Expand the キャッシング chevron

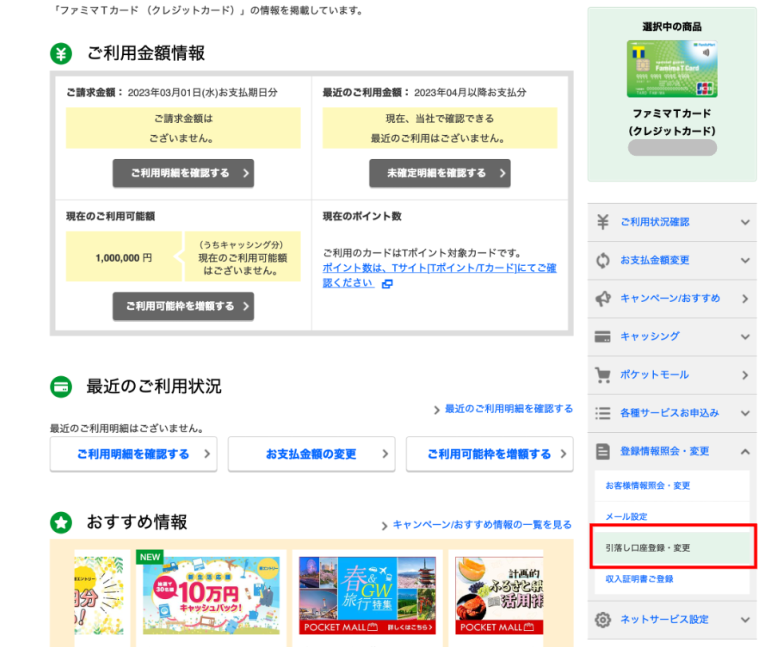745,337
